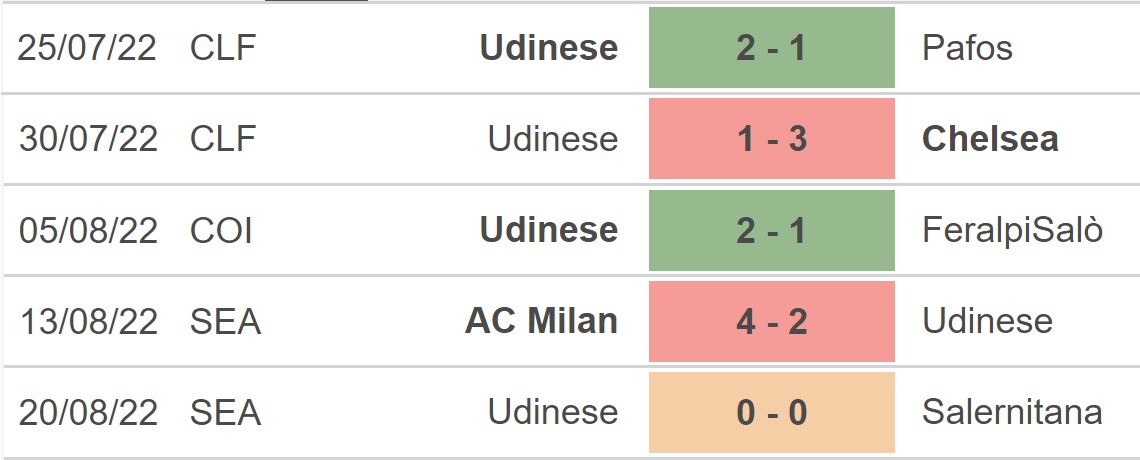Image resolution: width=1140 pixels, height=460 pixels.
Task: Click the date 25/07/22
Action: 88,48
